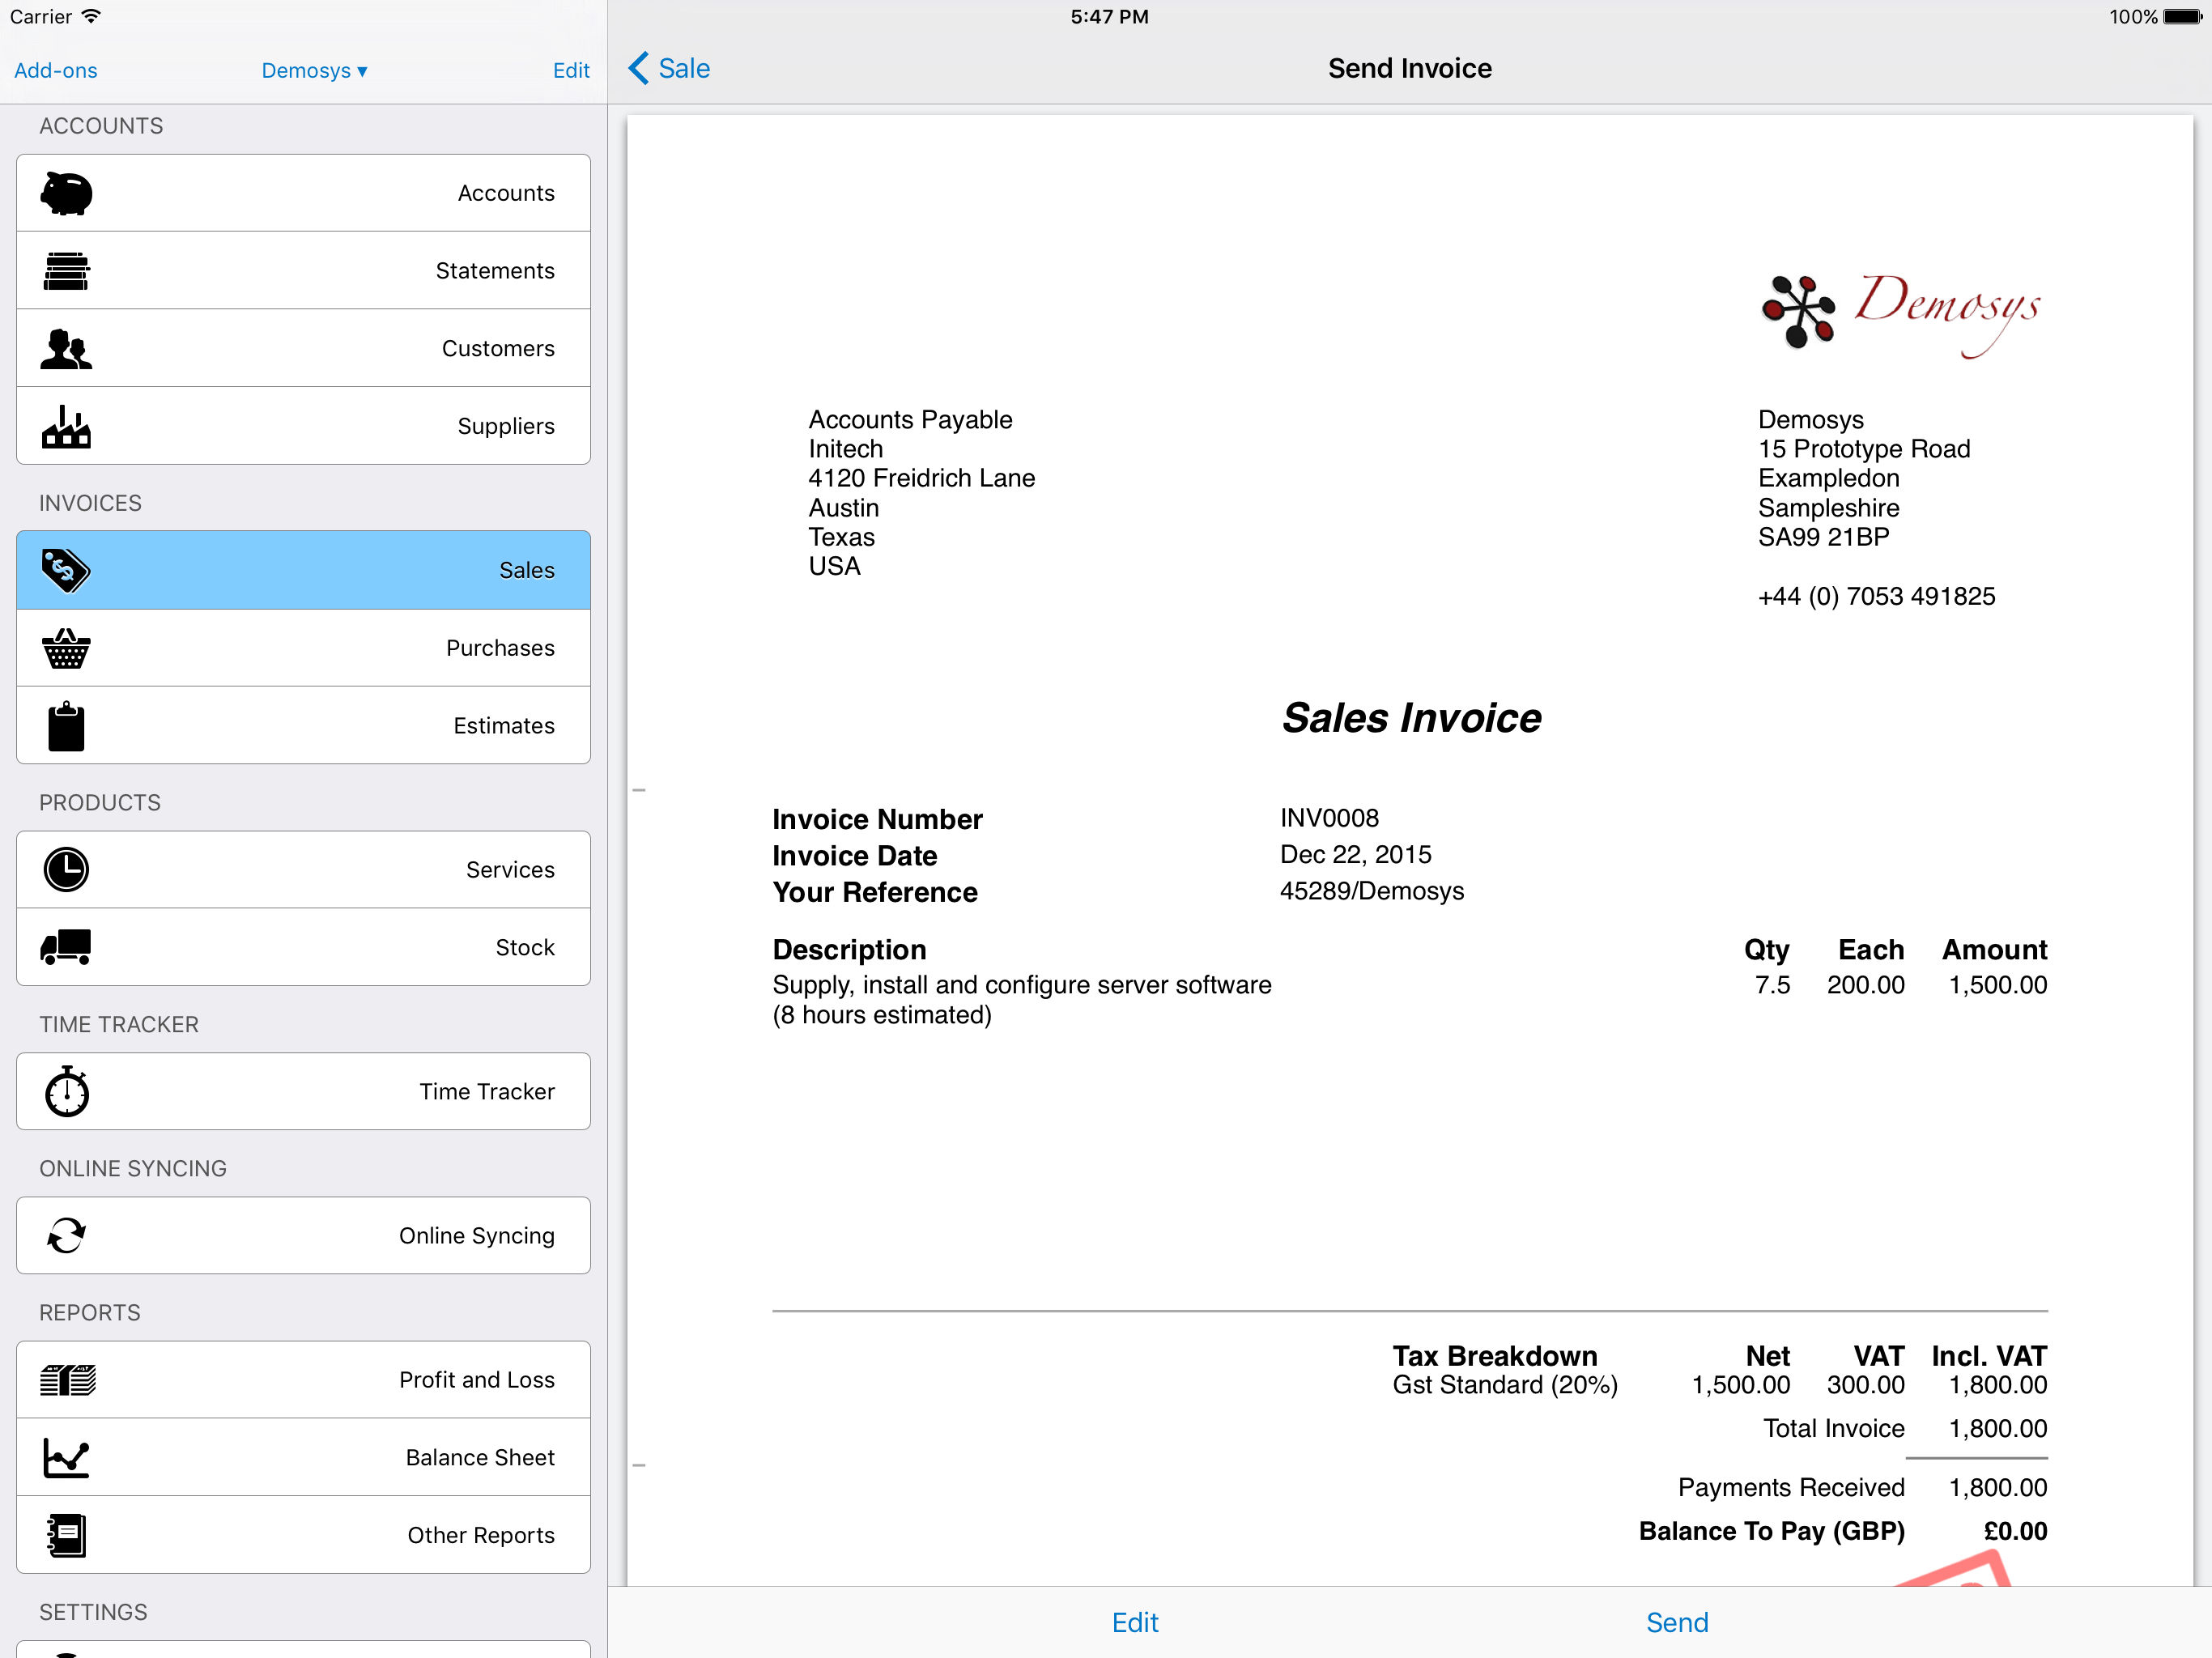Viewport: 2212px width, 1658px height.
Task: Tap Edit below the invoice preview
Action: (1135, 1622)
